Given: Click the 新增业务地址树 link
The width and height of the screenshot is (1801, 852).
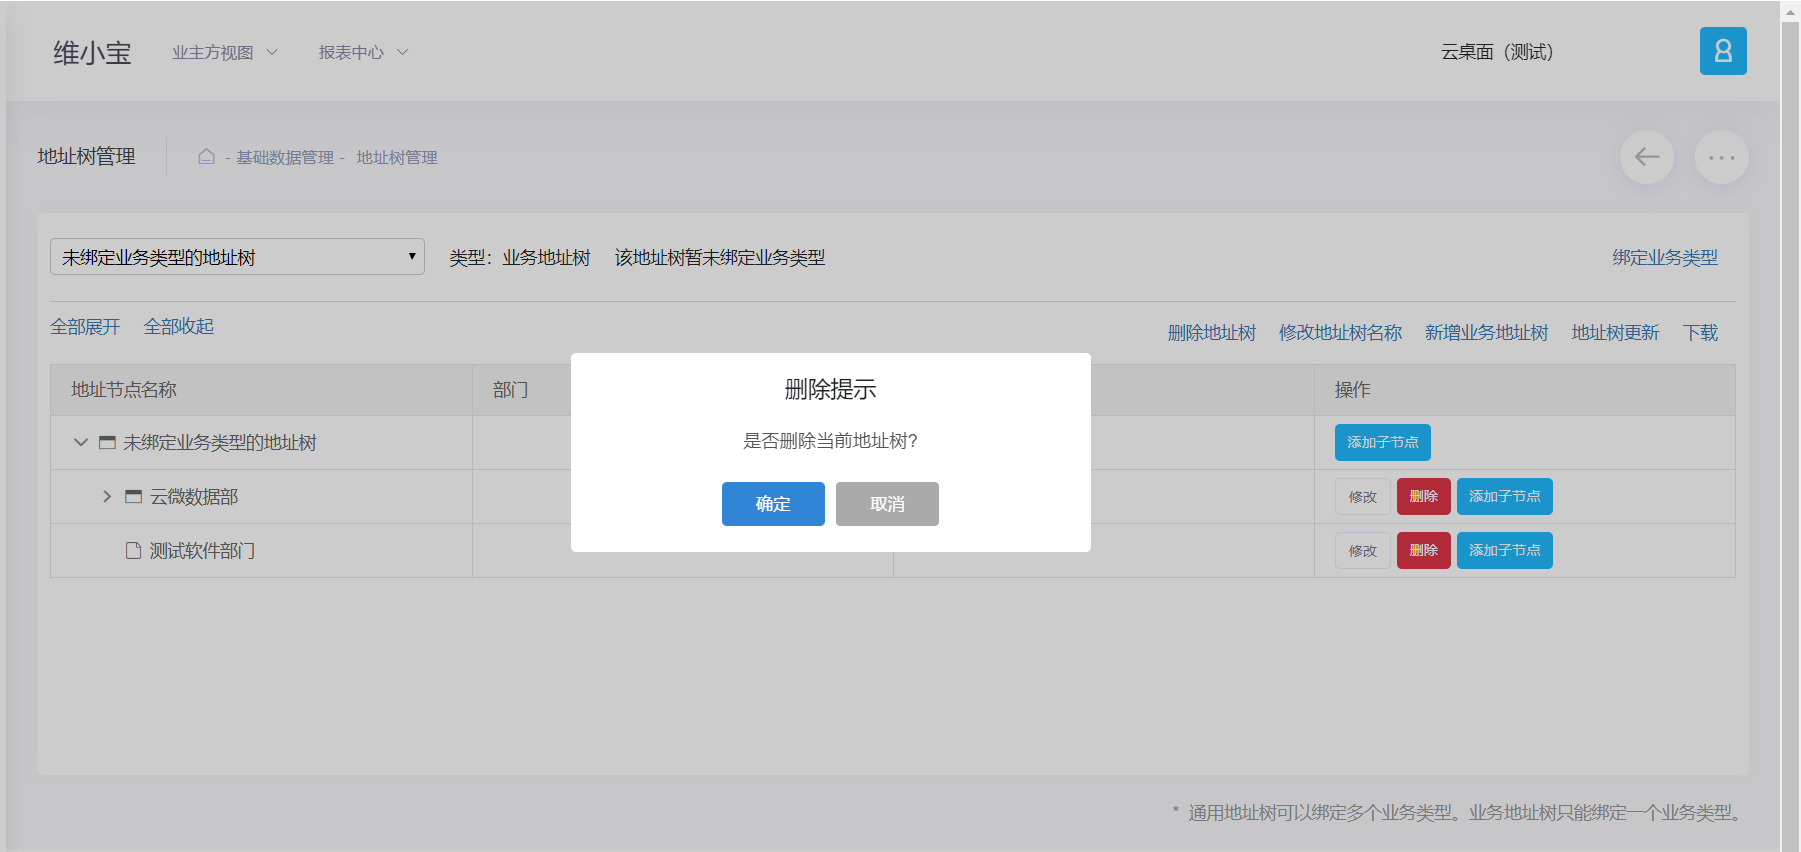Looking at the screenshot, I should (x=1487, y=333).
